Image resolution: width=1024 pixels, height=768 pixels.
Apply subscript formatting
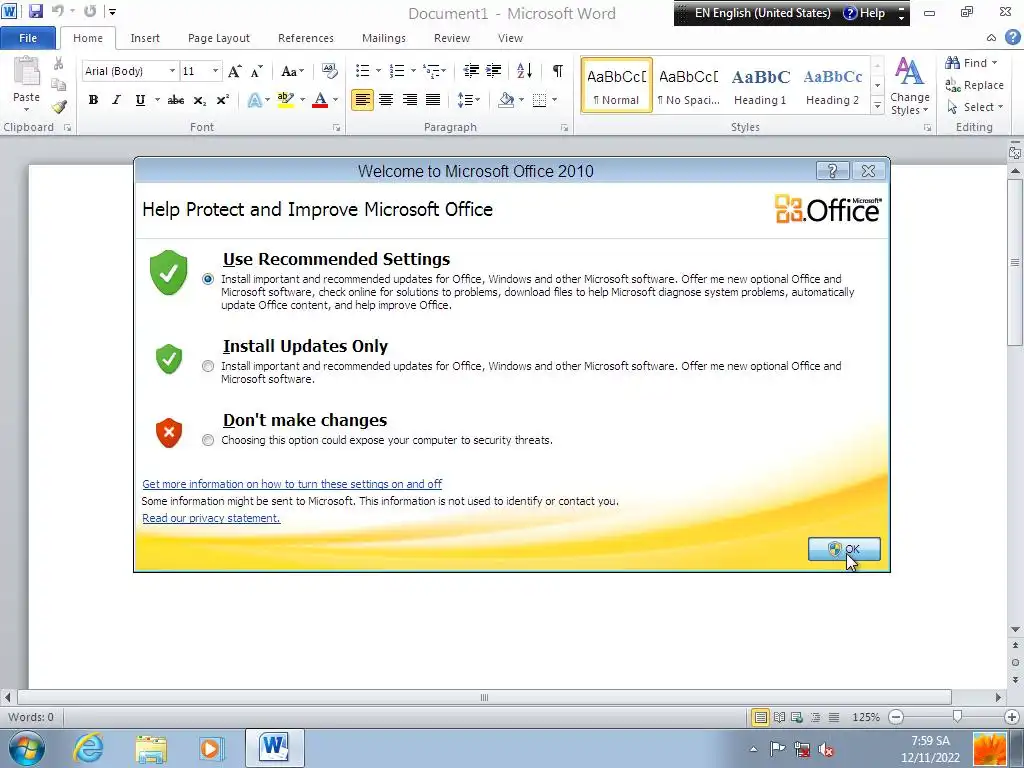[200, 100]
